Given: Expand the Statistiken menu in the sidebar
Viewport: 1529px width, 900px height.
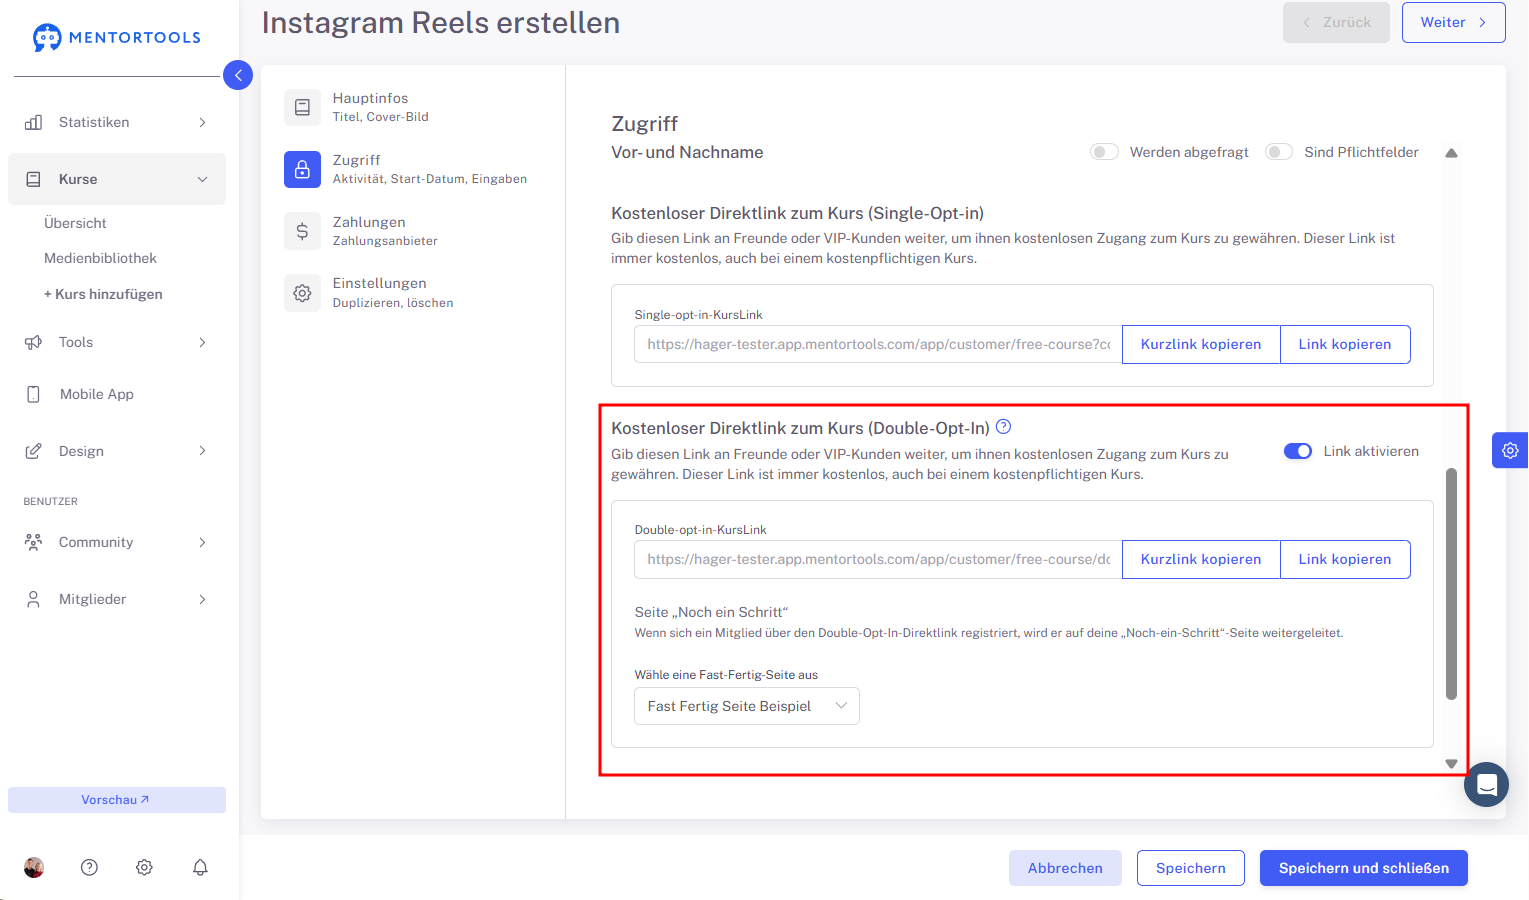Looking at the screenshot, I should [117, 122].
